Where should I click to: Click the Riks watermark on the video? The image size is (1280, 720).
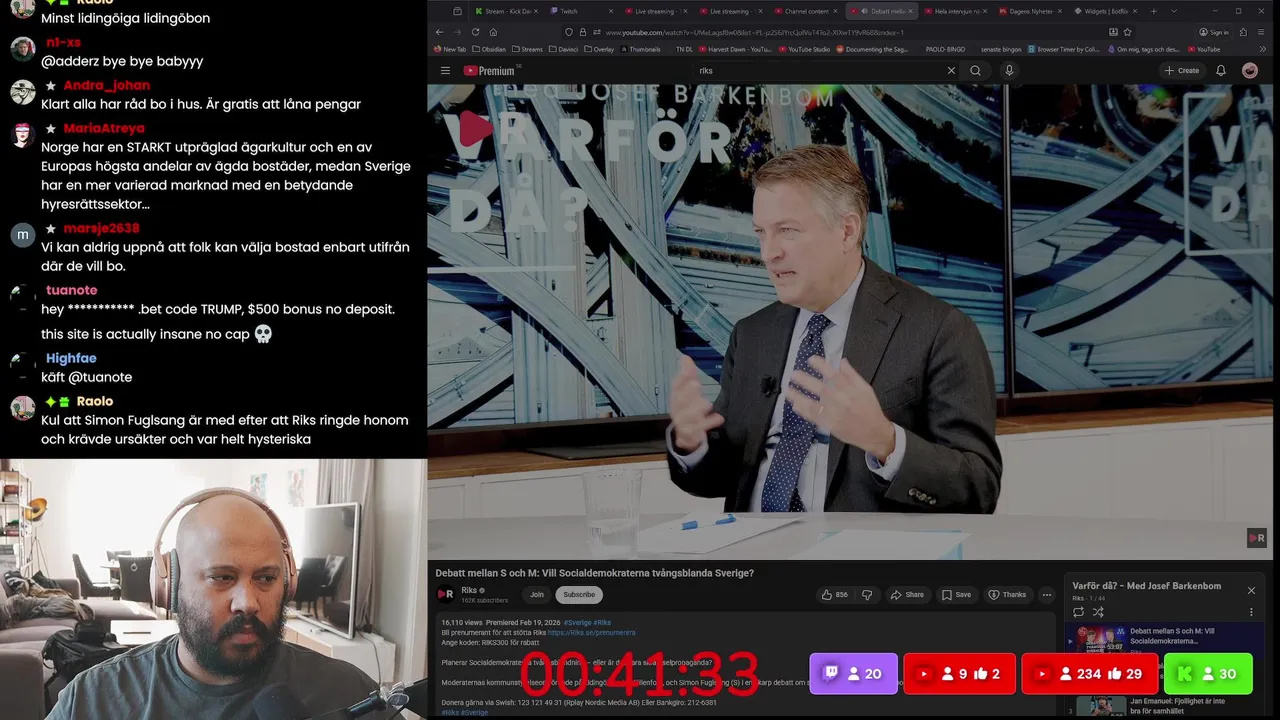click(x=1257, y=538)
